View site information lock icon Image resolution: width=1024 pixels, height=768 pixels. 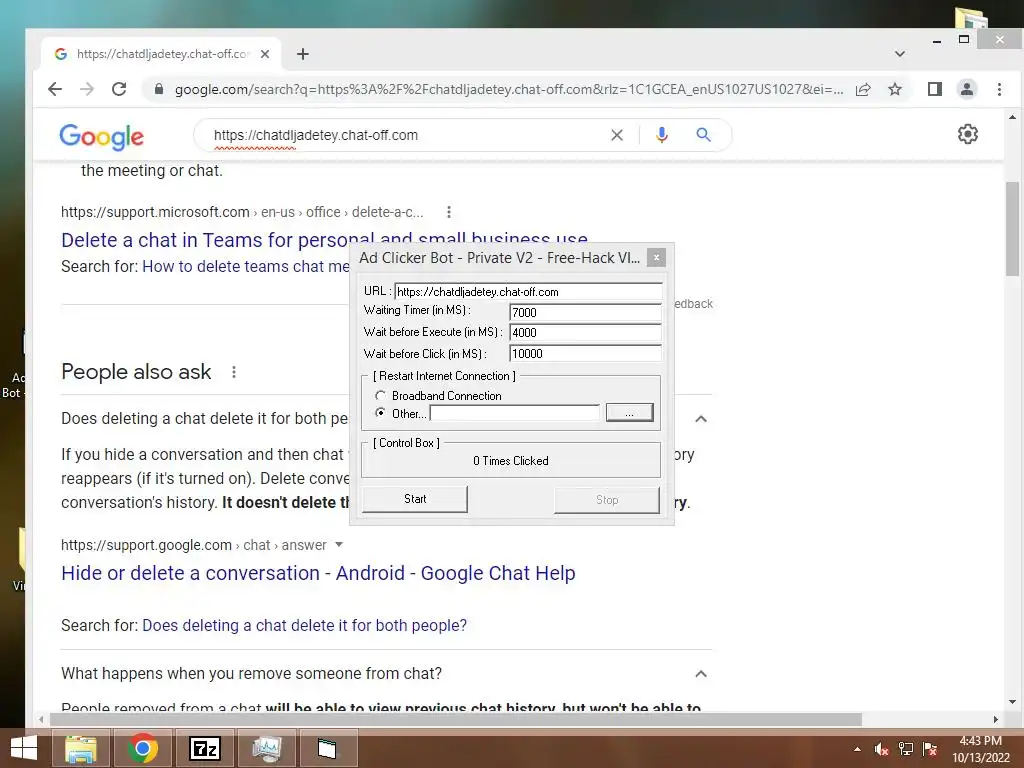(x=158, y=89)
